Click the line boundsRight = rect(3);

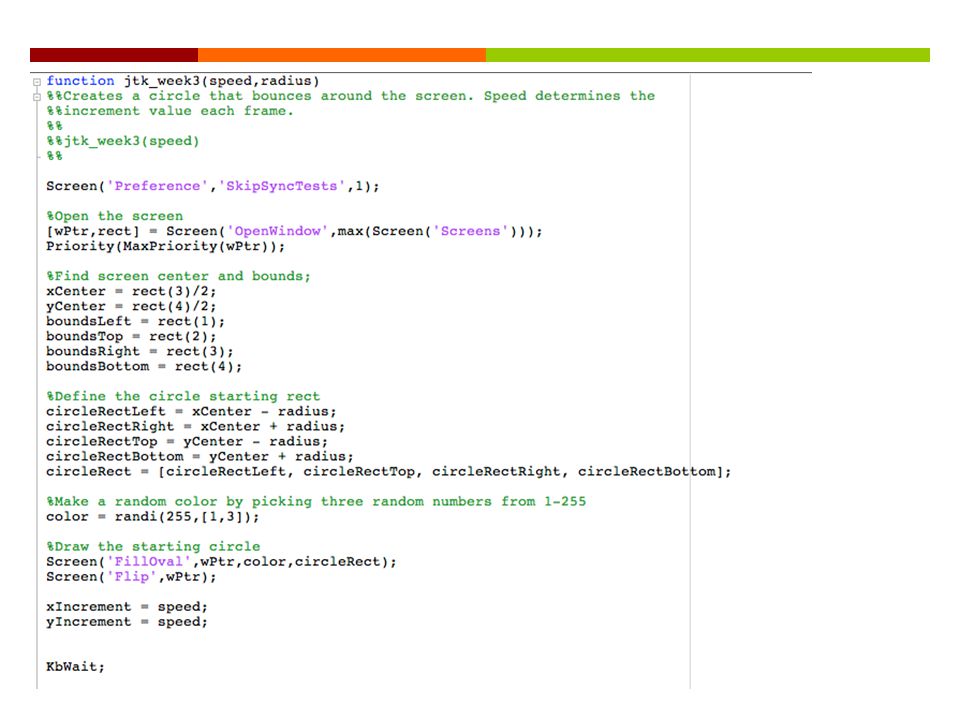click(140, 351)
